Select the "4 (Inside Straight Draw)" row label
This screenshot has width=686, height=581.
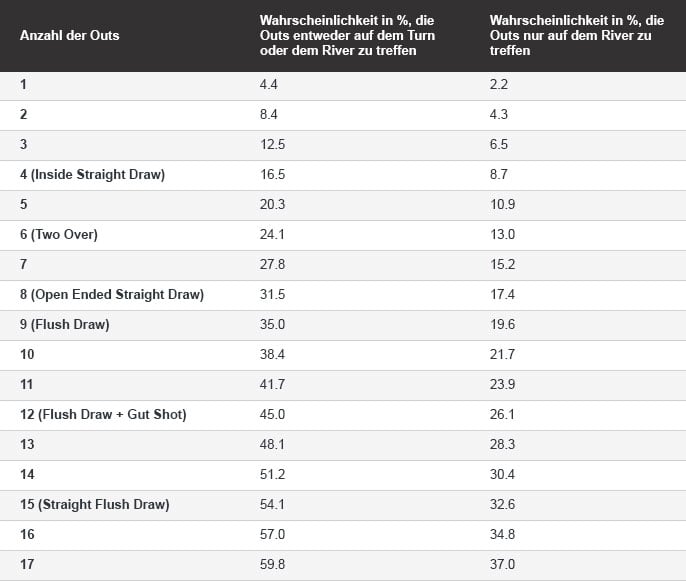pyautogui.click(x=92, y=175)
